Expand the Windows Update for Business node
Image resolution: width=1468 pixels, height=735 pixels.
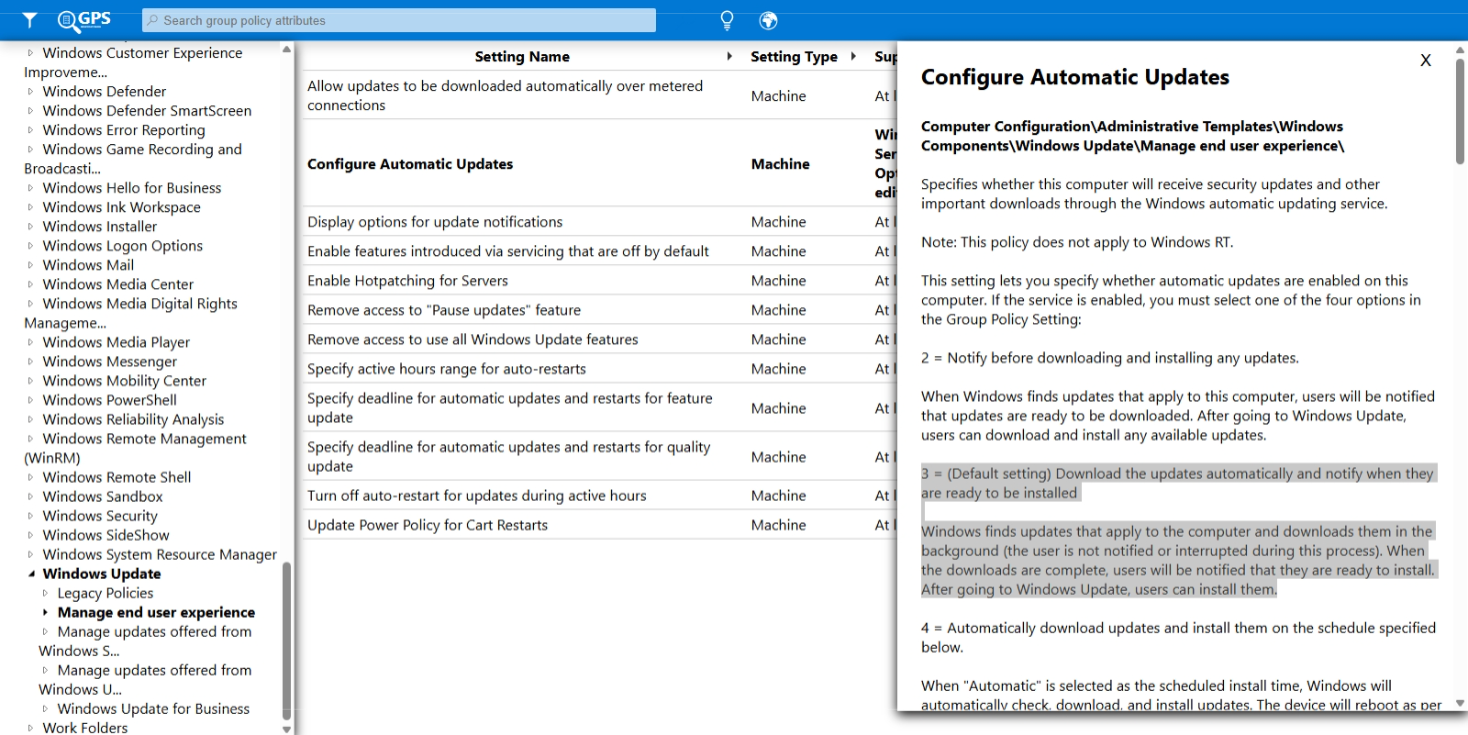(46, 709)
